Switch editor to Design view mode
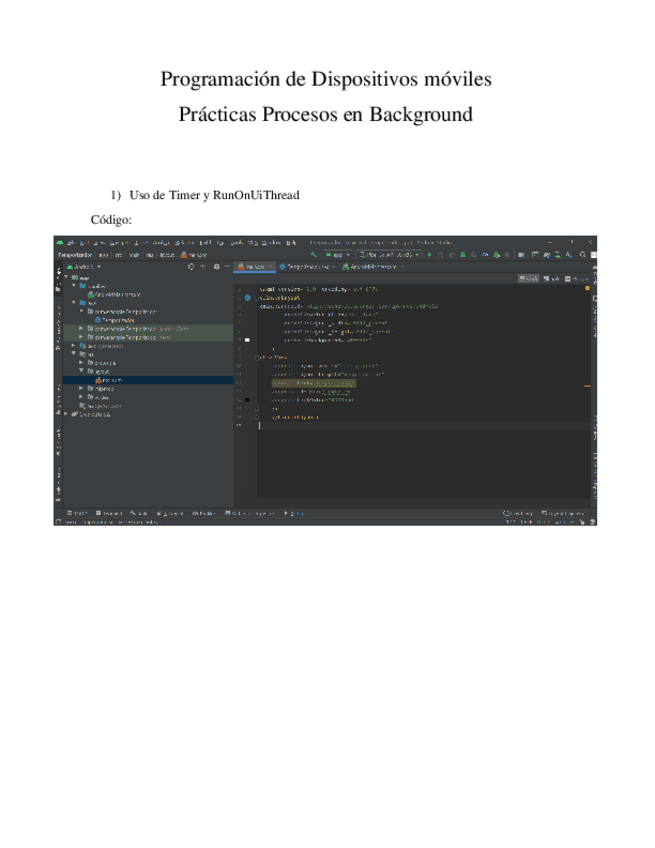Viewport: 655px width, 848px height. [576, 278]
